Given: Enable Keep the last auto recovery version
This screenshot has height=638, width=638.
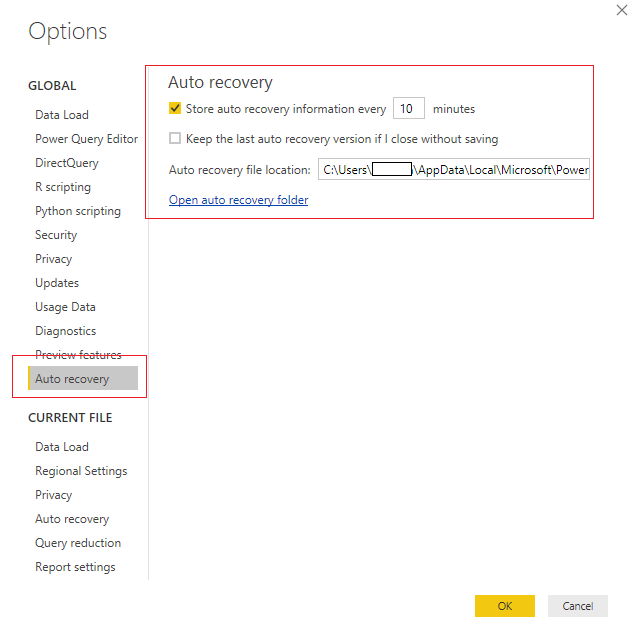Looking at the screenshot, I should pos(175,138).
